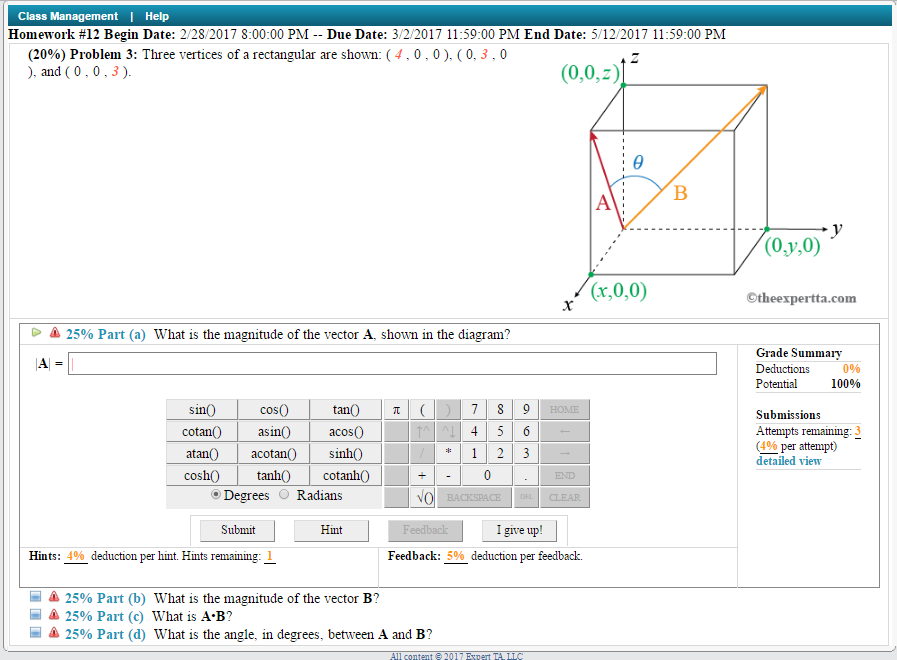Image resolution: width=897 pixels, height=660 pixels.
Task: Click the red alert triangle beside Part (d)
Action: [x=53, y=632]
